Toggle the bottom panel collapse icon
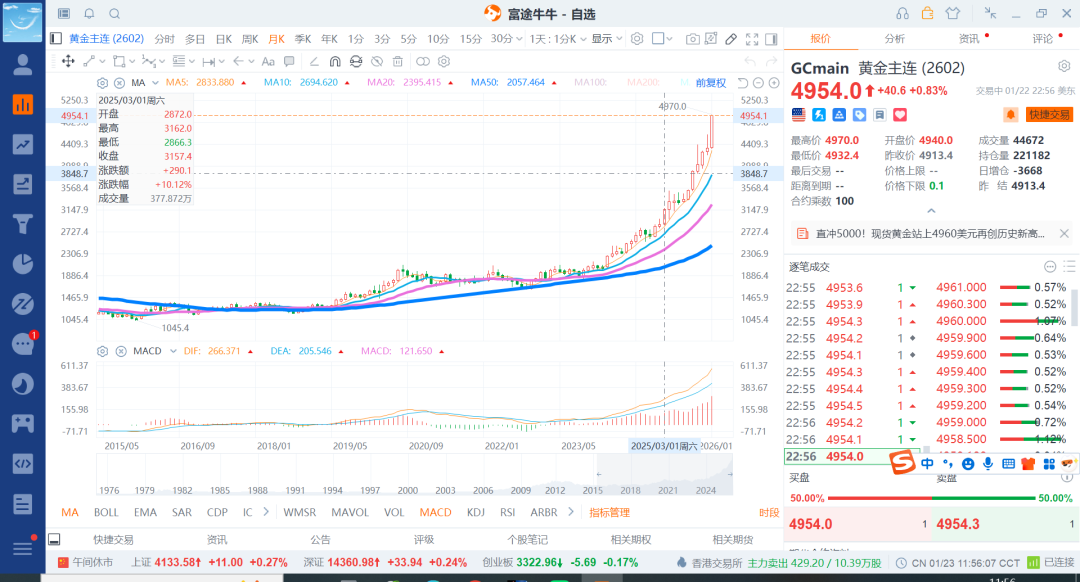 [x=54, y=539]
